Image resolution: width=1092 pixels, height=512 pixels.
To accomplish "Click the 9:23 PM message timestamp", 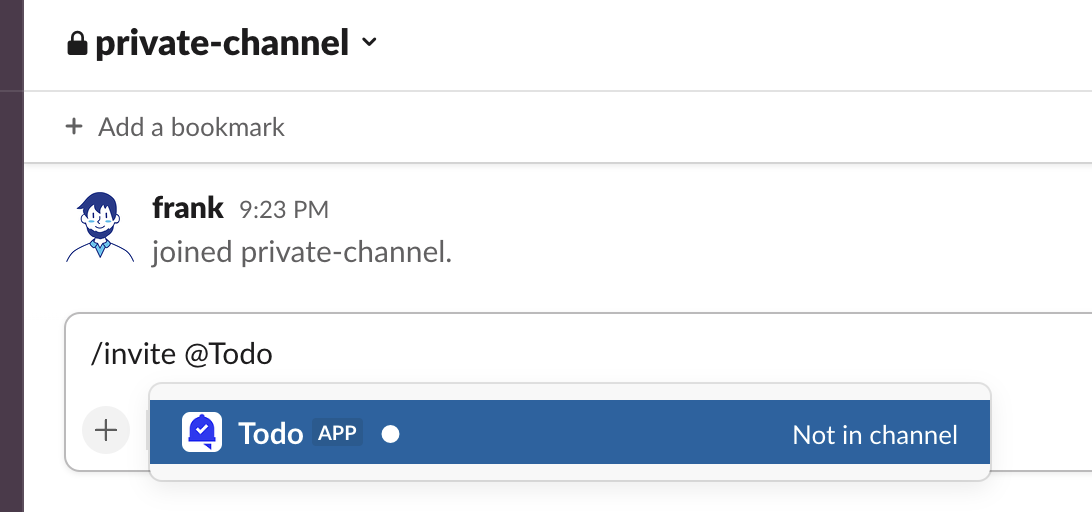I will click(x=284, y=210).
